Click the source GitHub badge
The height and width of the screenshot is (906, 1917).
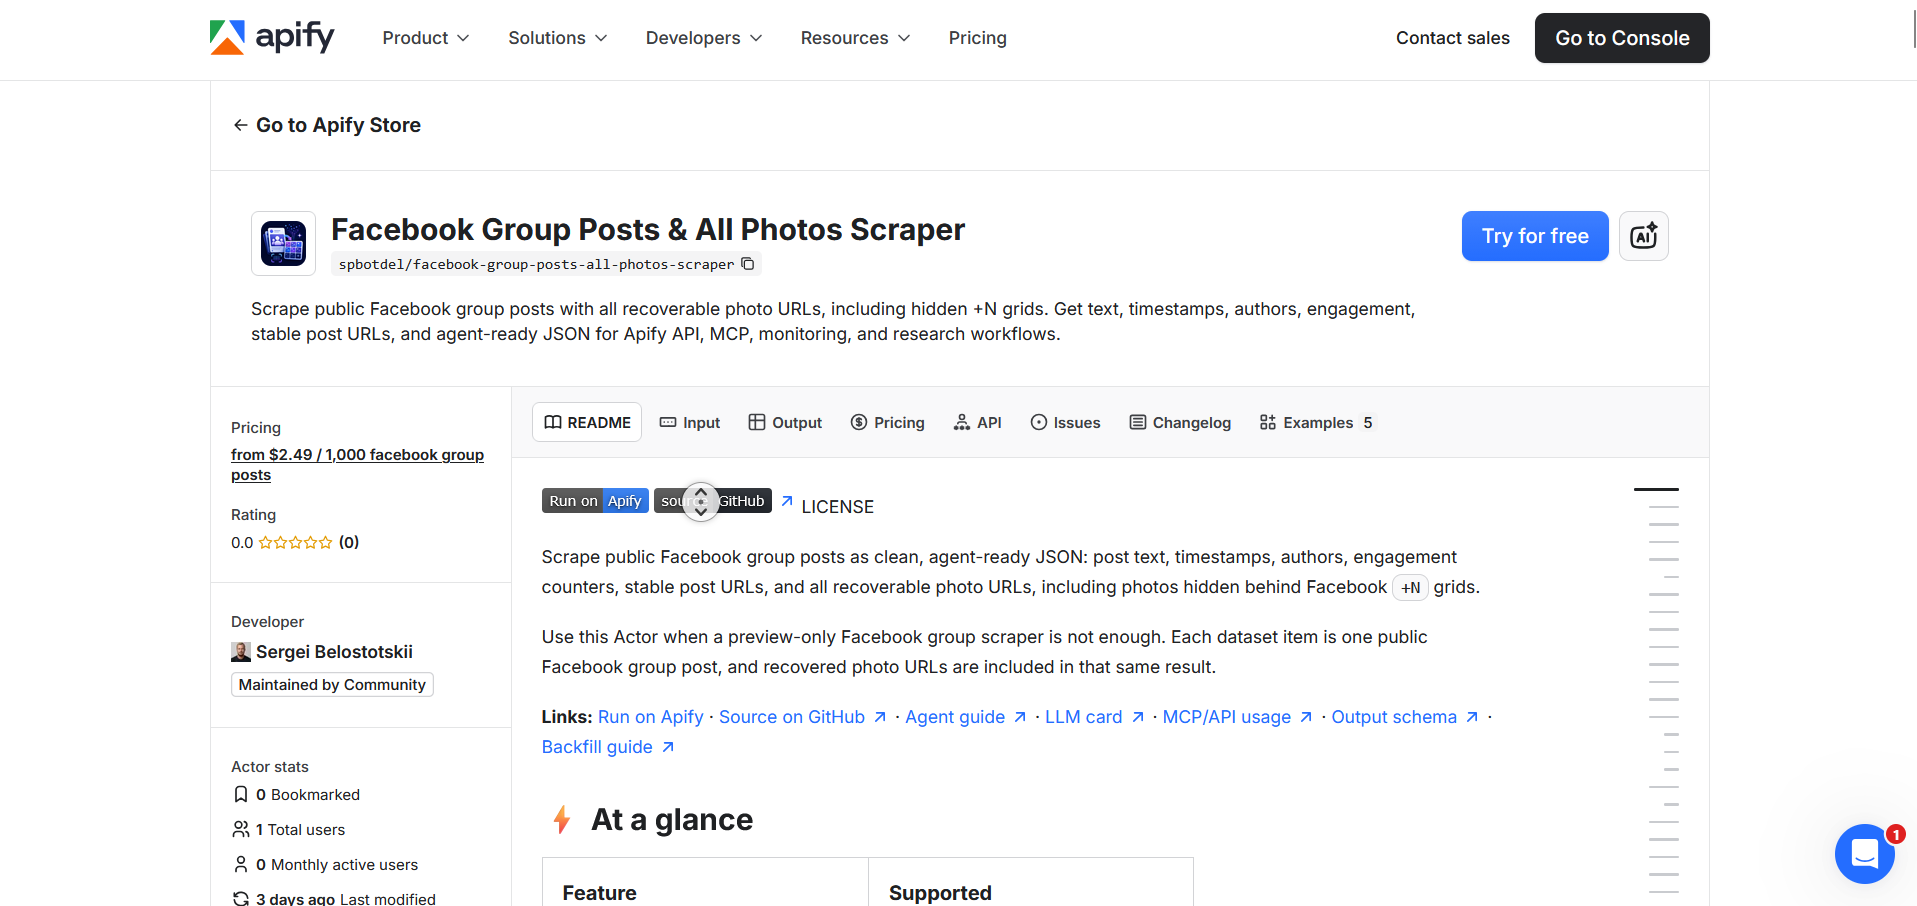click(x=712, y=501)
